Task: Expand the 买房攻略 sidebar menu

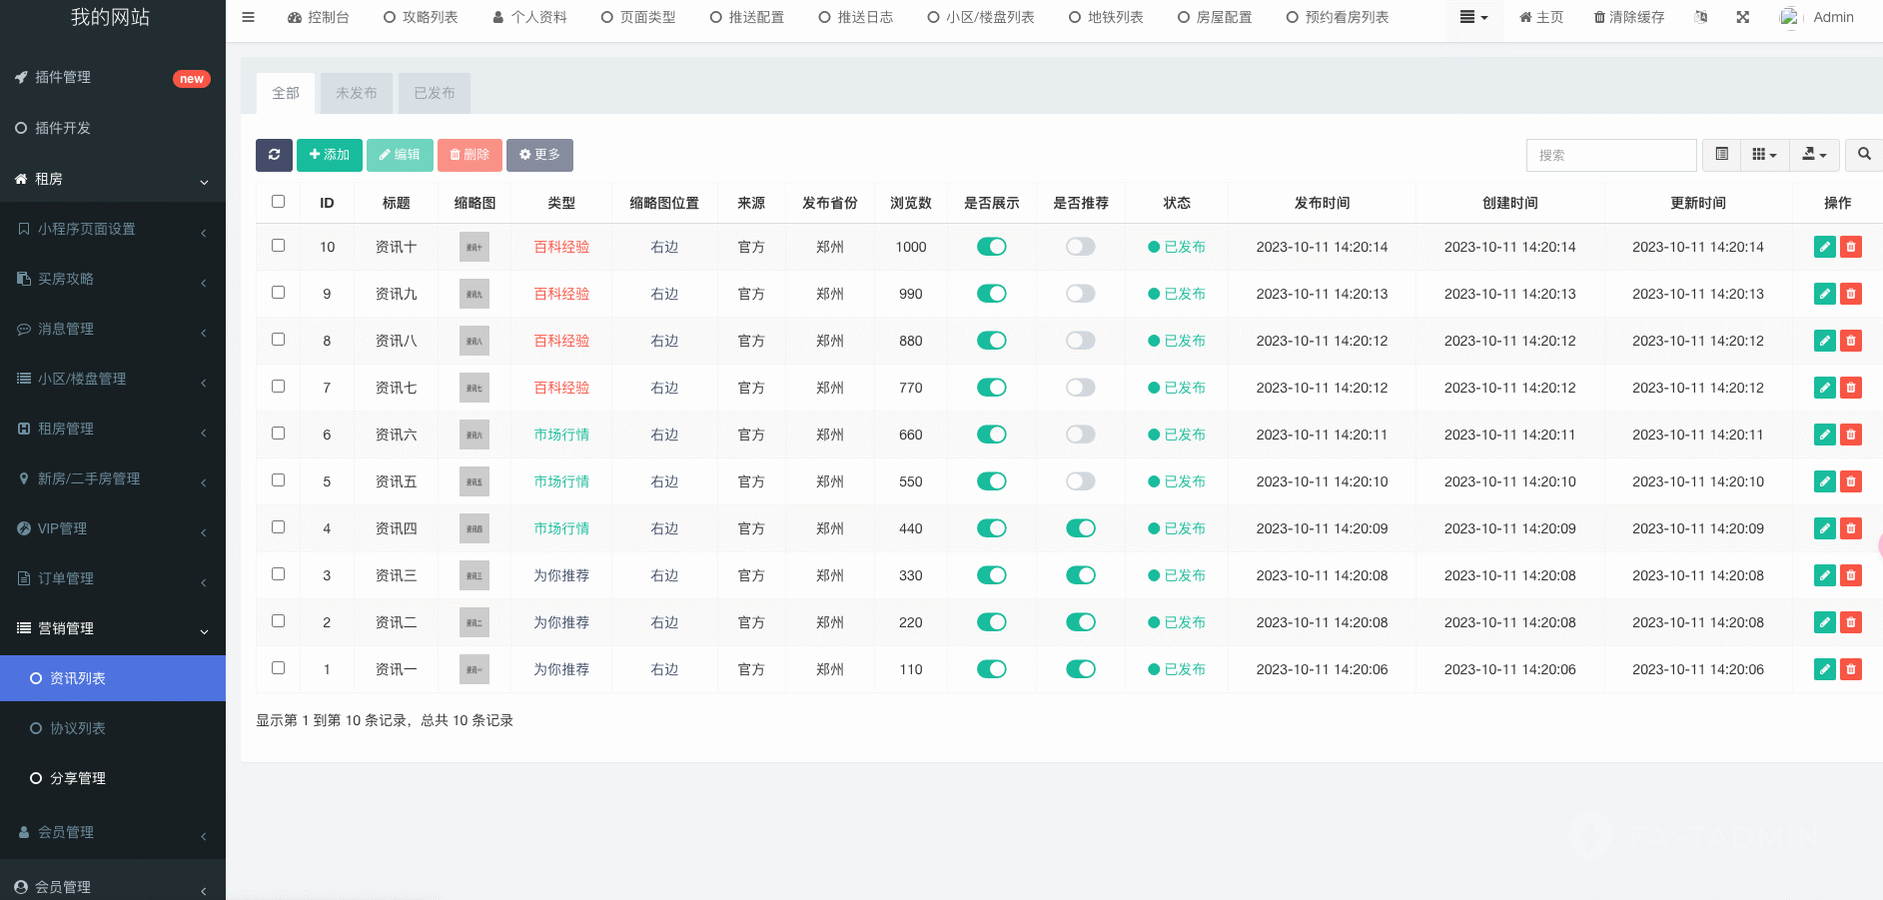Action: 112,279
